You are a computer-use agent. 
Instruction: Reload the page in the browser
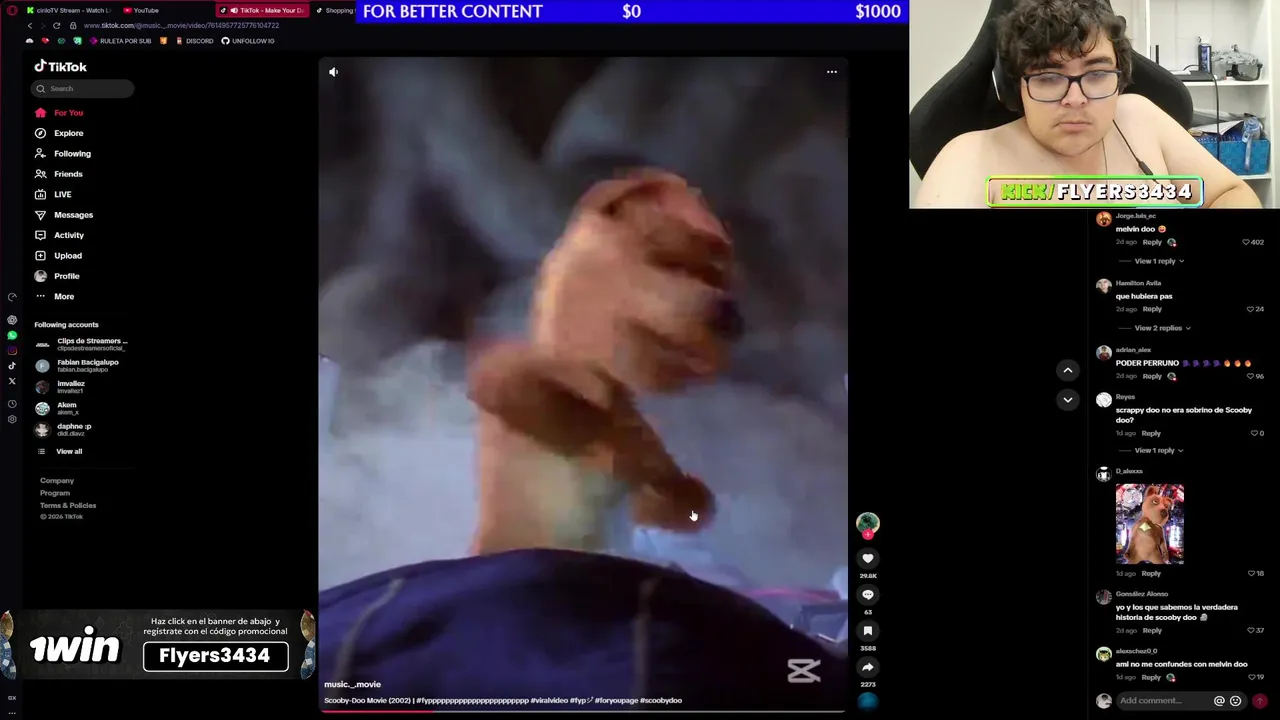57,25
